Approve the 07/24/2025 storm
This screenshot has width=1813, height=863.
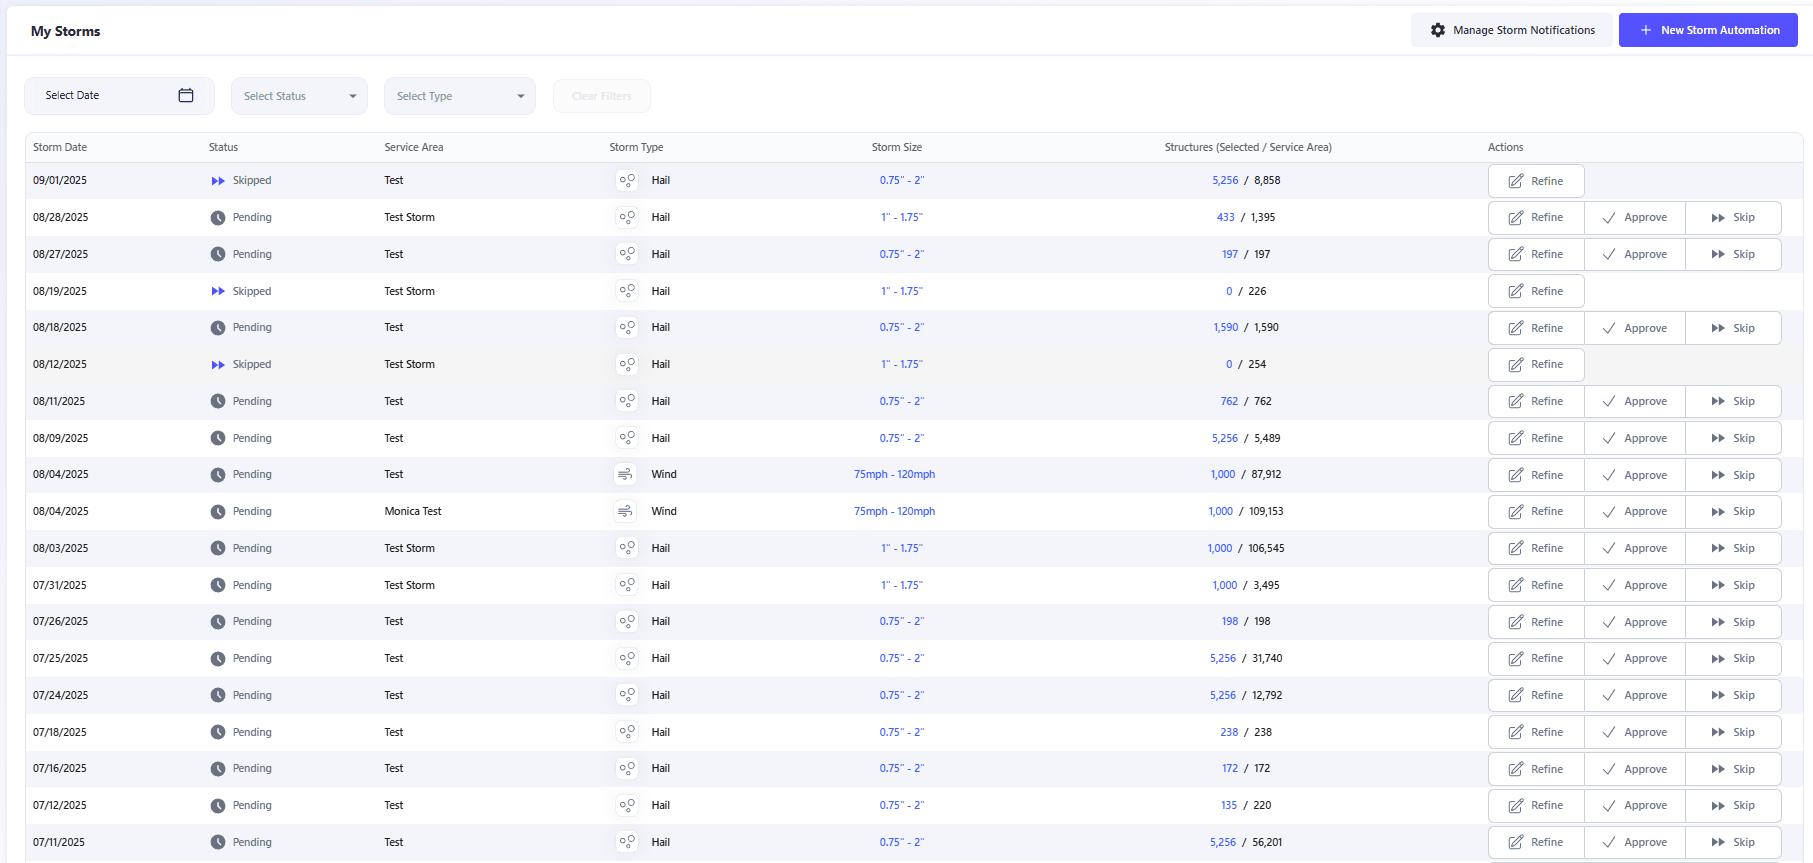click(x=1635, y=695)
